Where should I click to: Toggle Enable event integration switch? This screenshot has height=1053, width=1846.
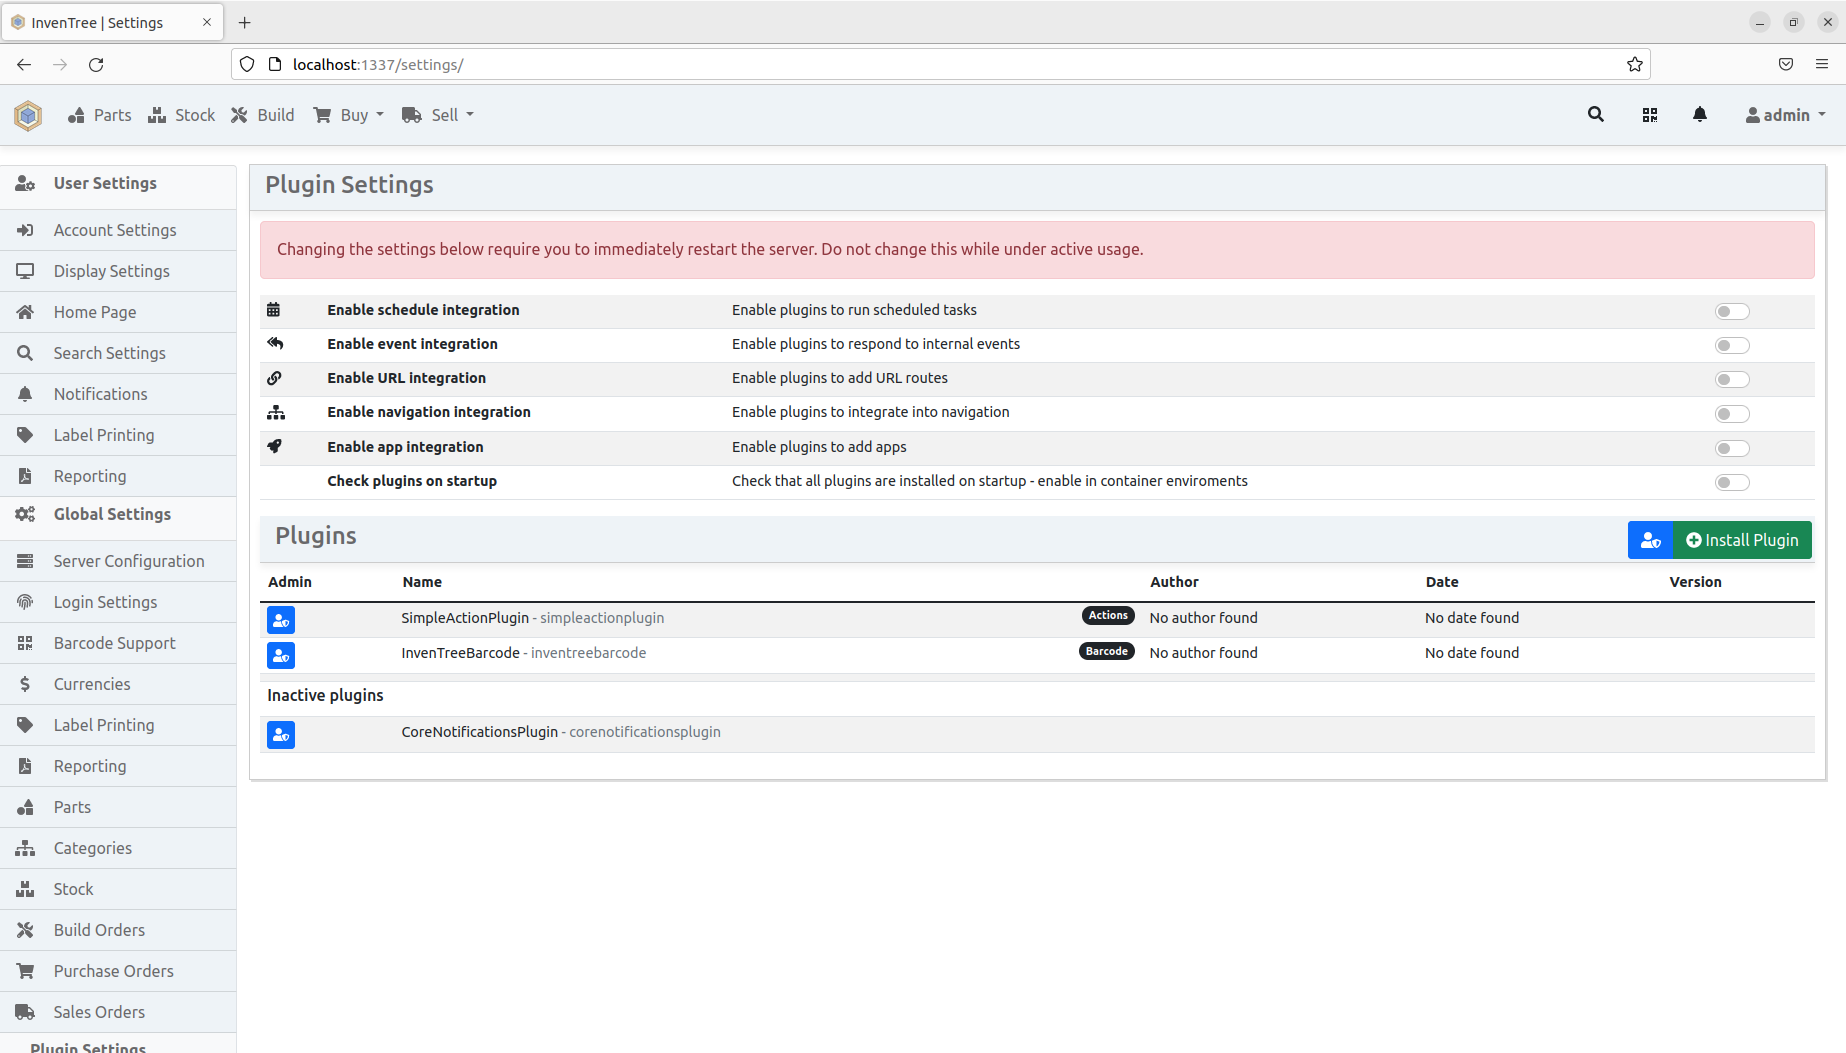(x=1732, y=346)
